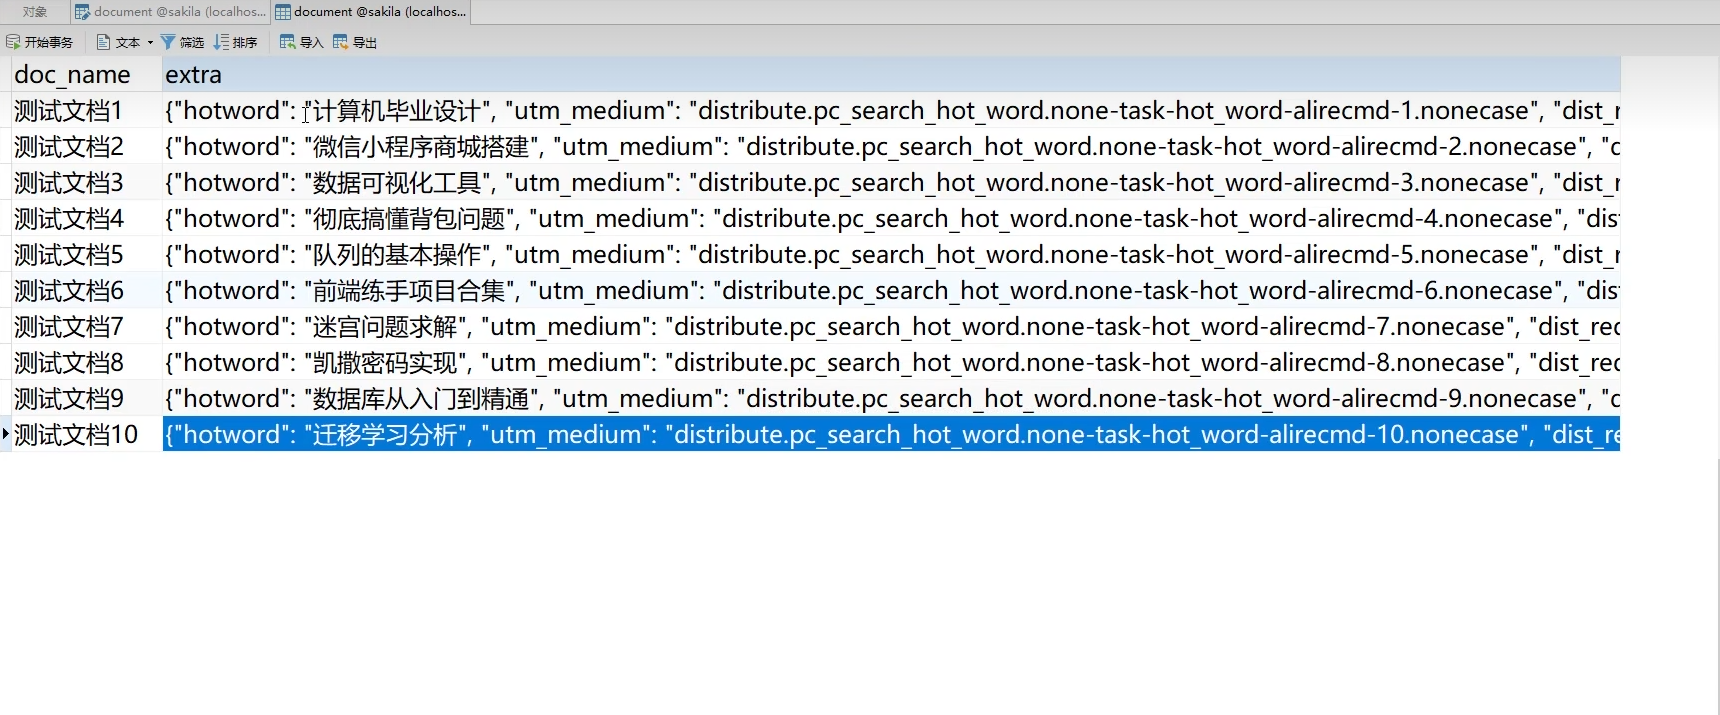Switch to the 对象 objects tab

tap(35, 12)
